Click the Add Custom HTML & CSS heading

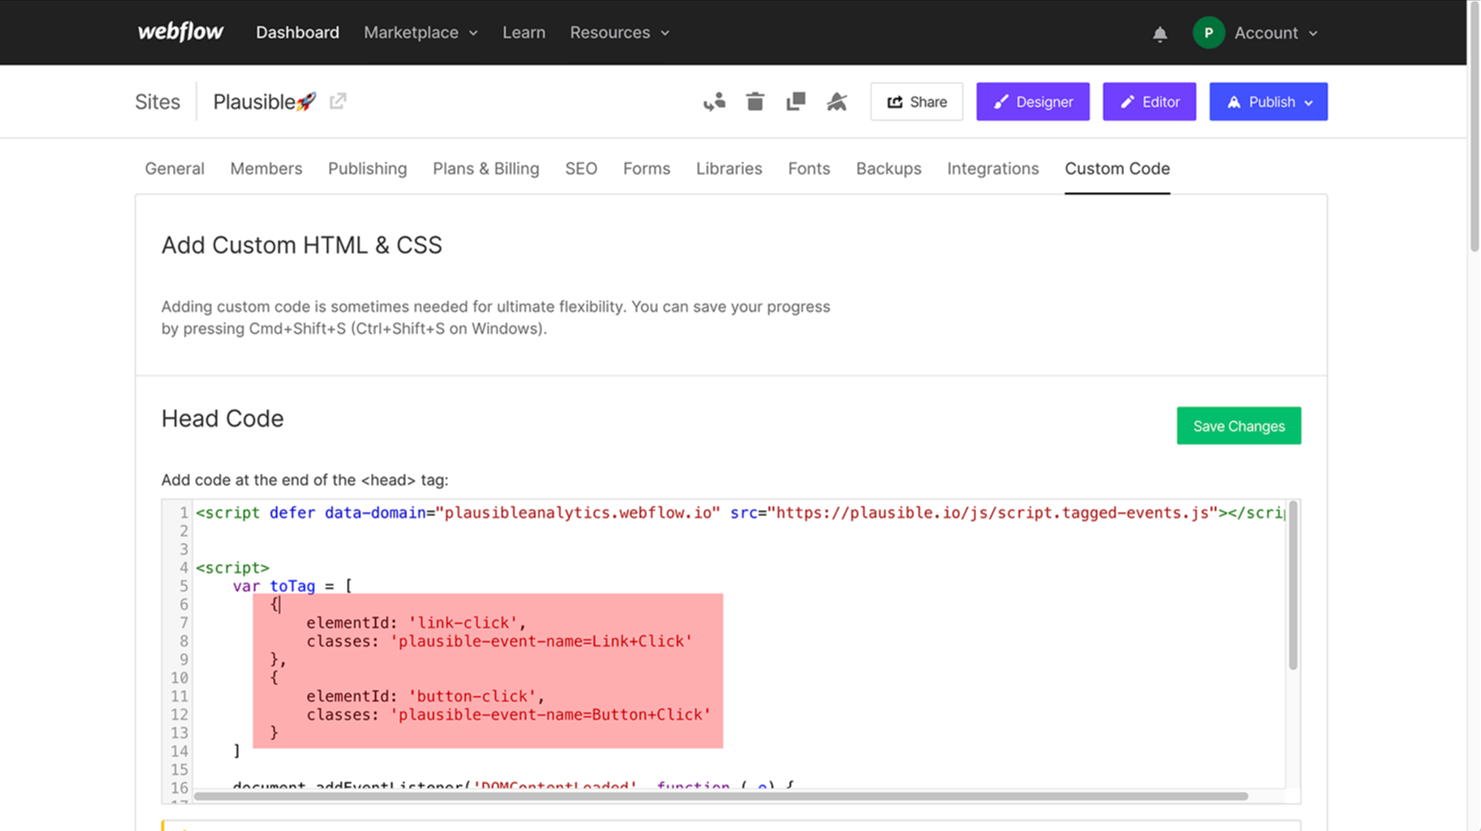[301, 245]
